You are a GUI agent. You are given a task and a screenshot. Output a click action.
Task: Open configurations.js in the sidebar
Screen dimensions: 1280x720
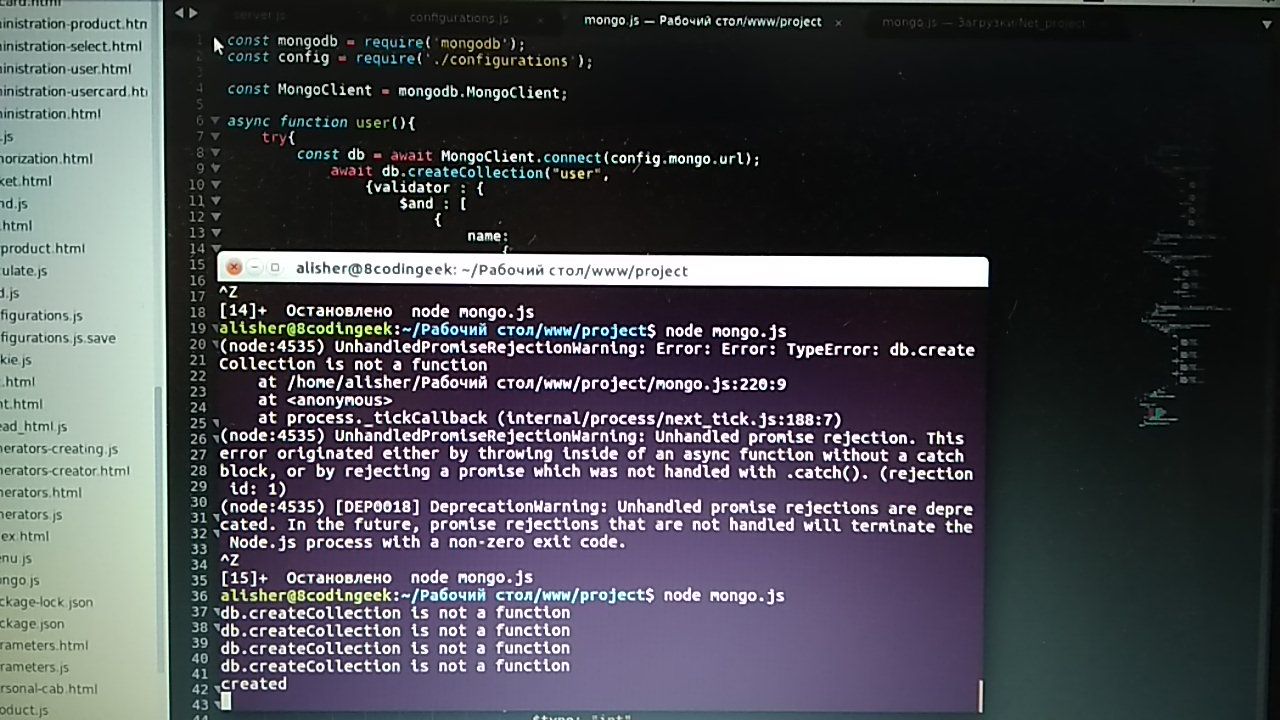42,316
